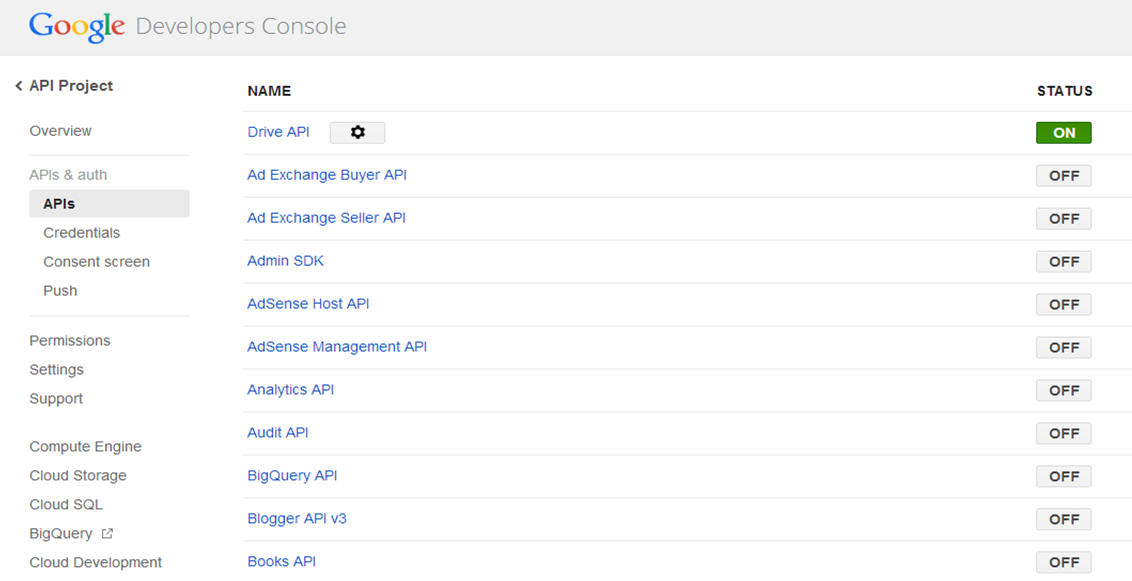Open the Credentials section

tap(82, 232)
